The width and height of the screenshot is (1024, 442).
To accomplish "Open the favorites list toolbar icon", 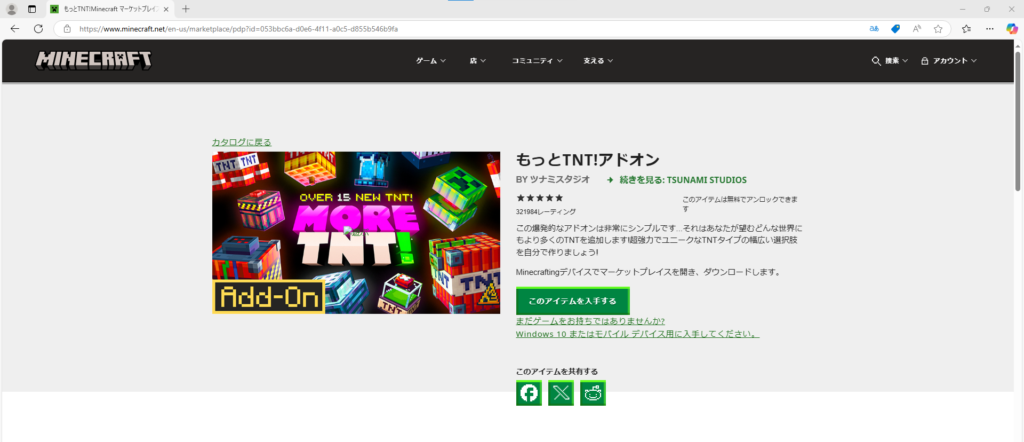I will click(966, 29).
